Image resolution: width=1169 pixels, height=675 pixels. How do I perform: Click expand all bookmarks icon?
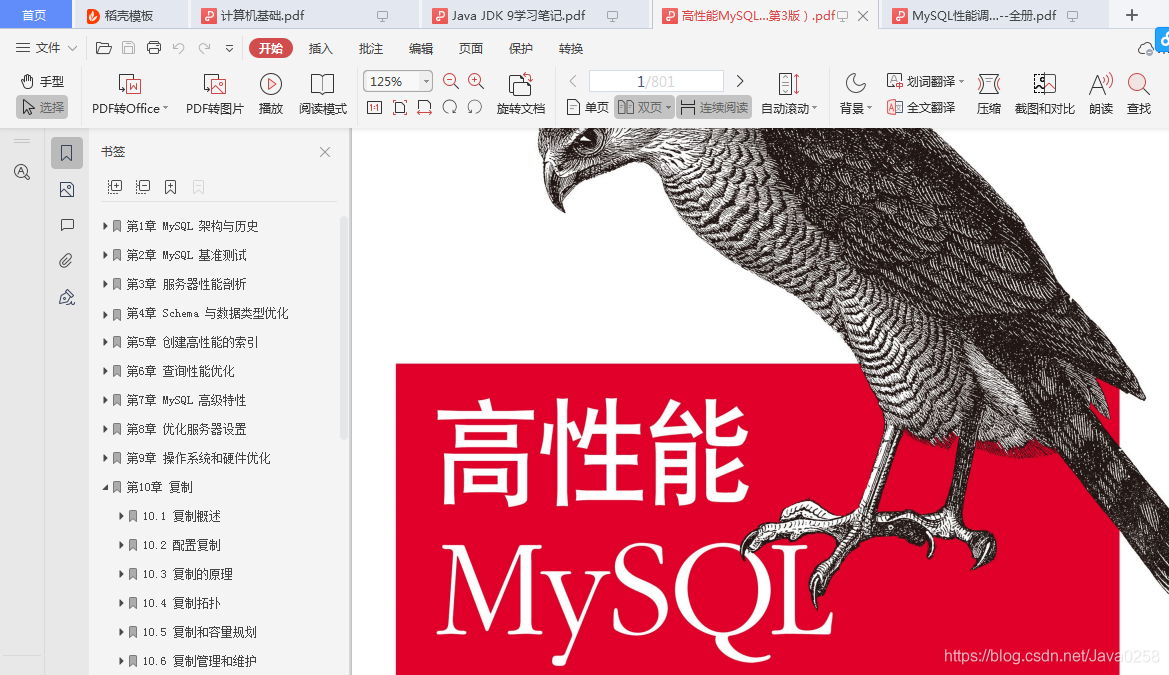pos(115,187)
